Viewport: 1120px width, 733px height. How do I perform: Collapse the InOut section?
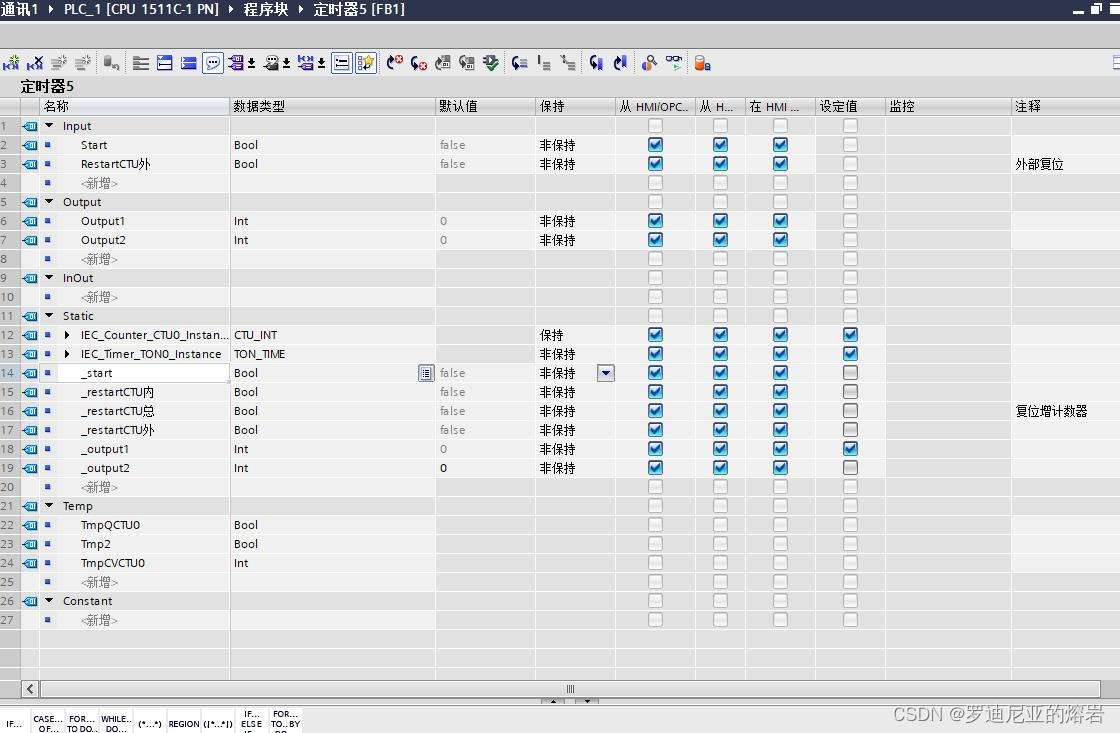(x=49, y=278)
